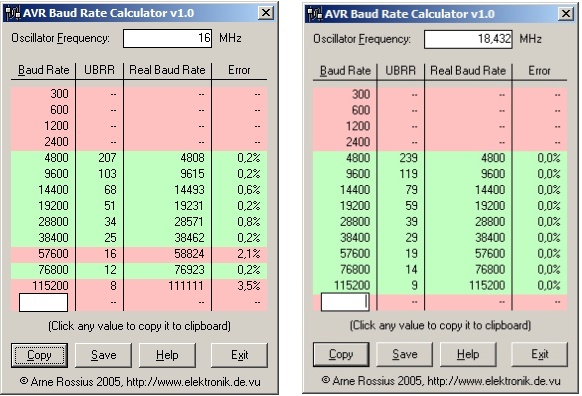
Task: Click the app icon in left window title bar
Action: click(x=13, y=13)
